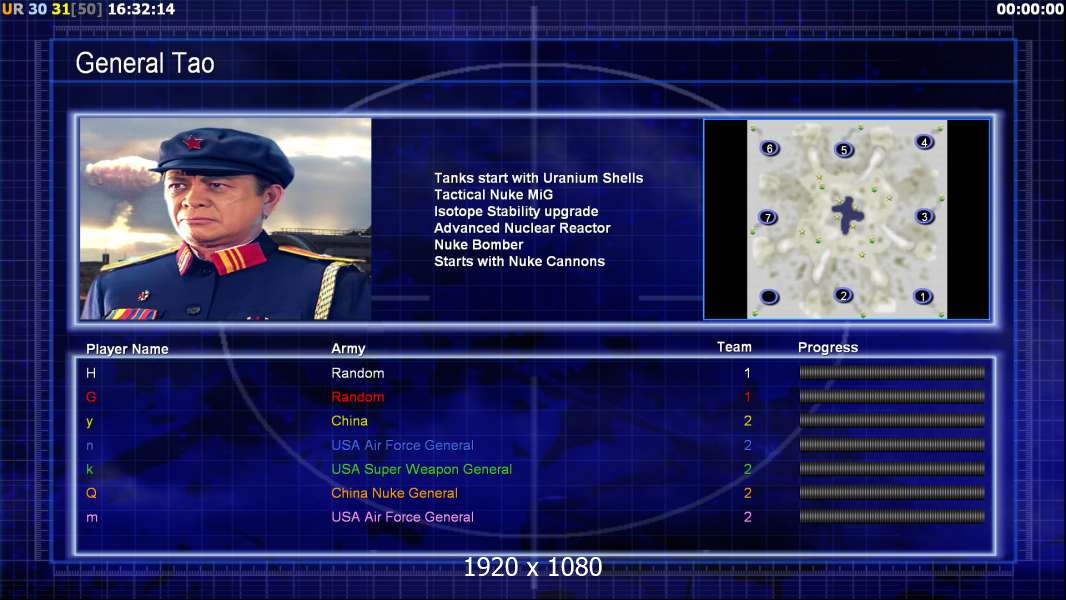1066x600 pixels.
Task: Click progress bar for player n
Action: point(892,445)
